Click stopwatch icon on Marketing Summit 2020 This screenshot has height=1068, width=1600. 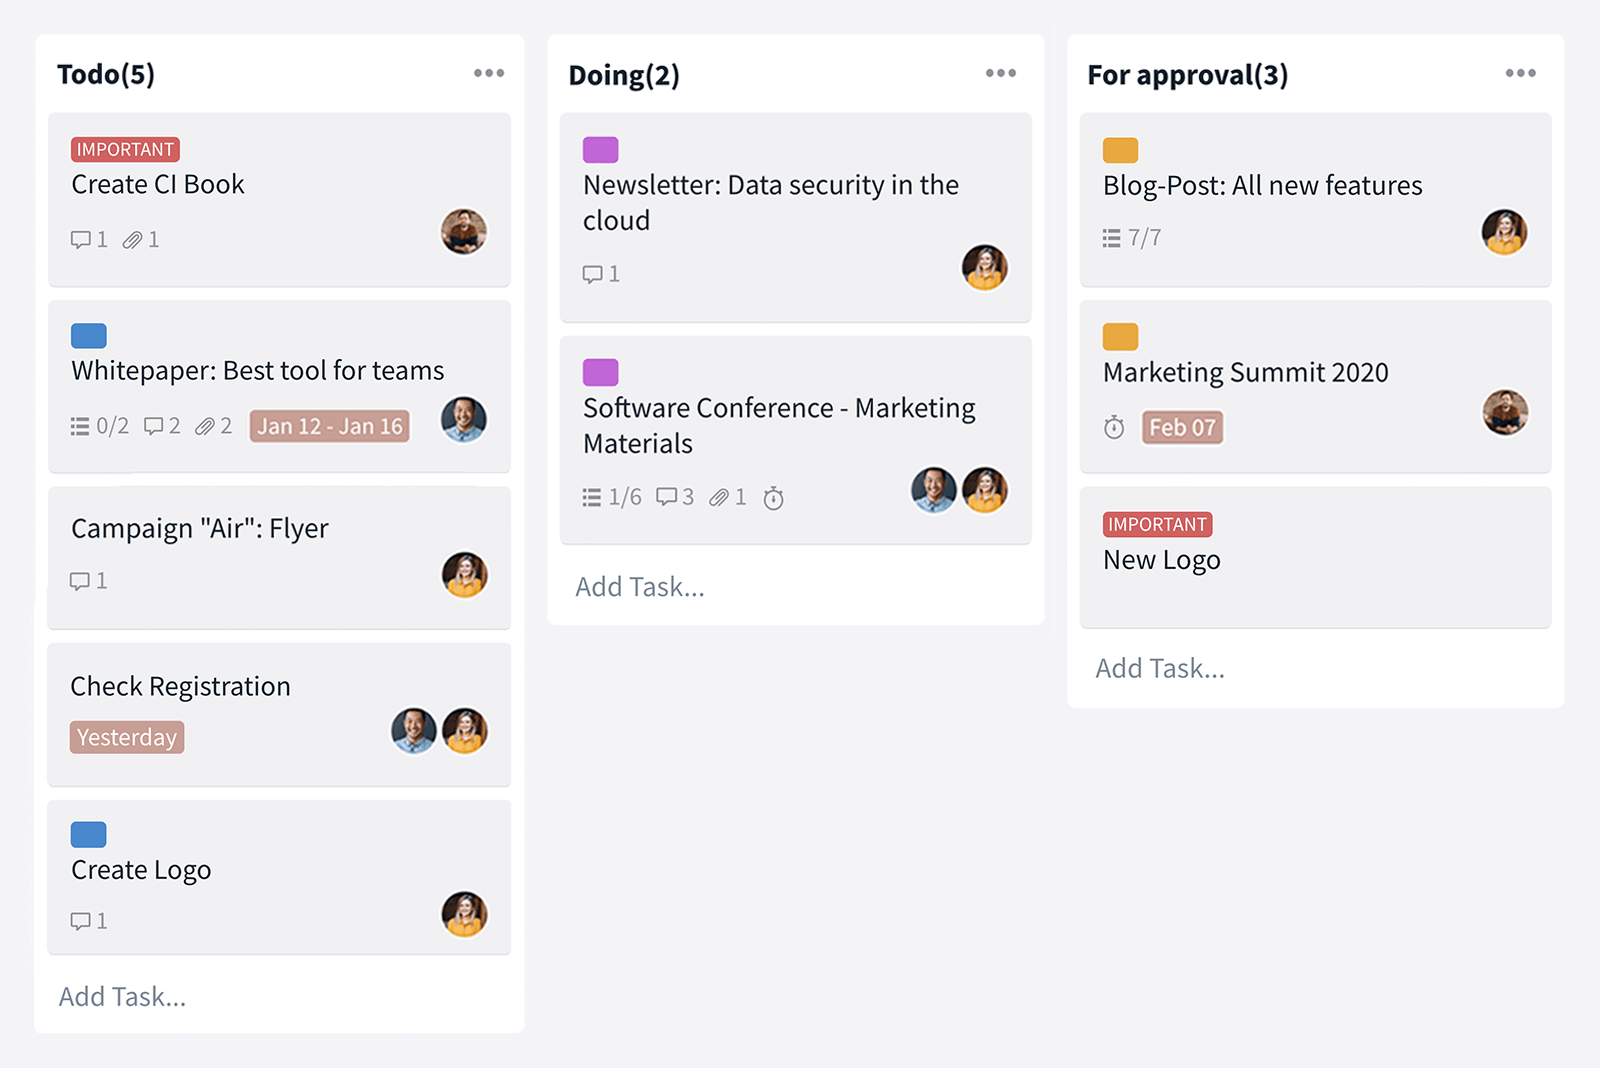[x=1114, y=428]
